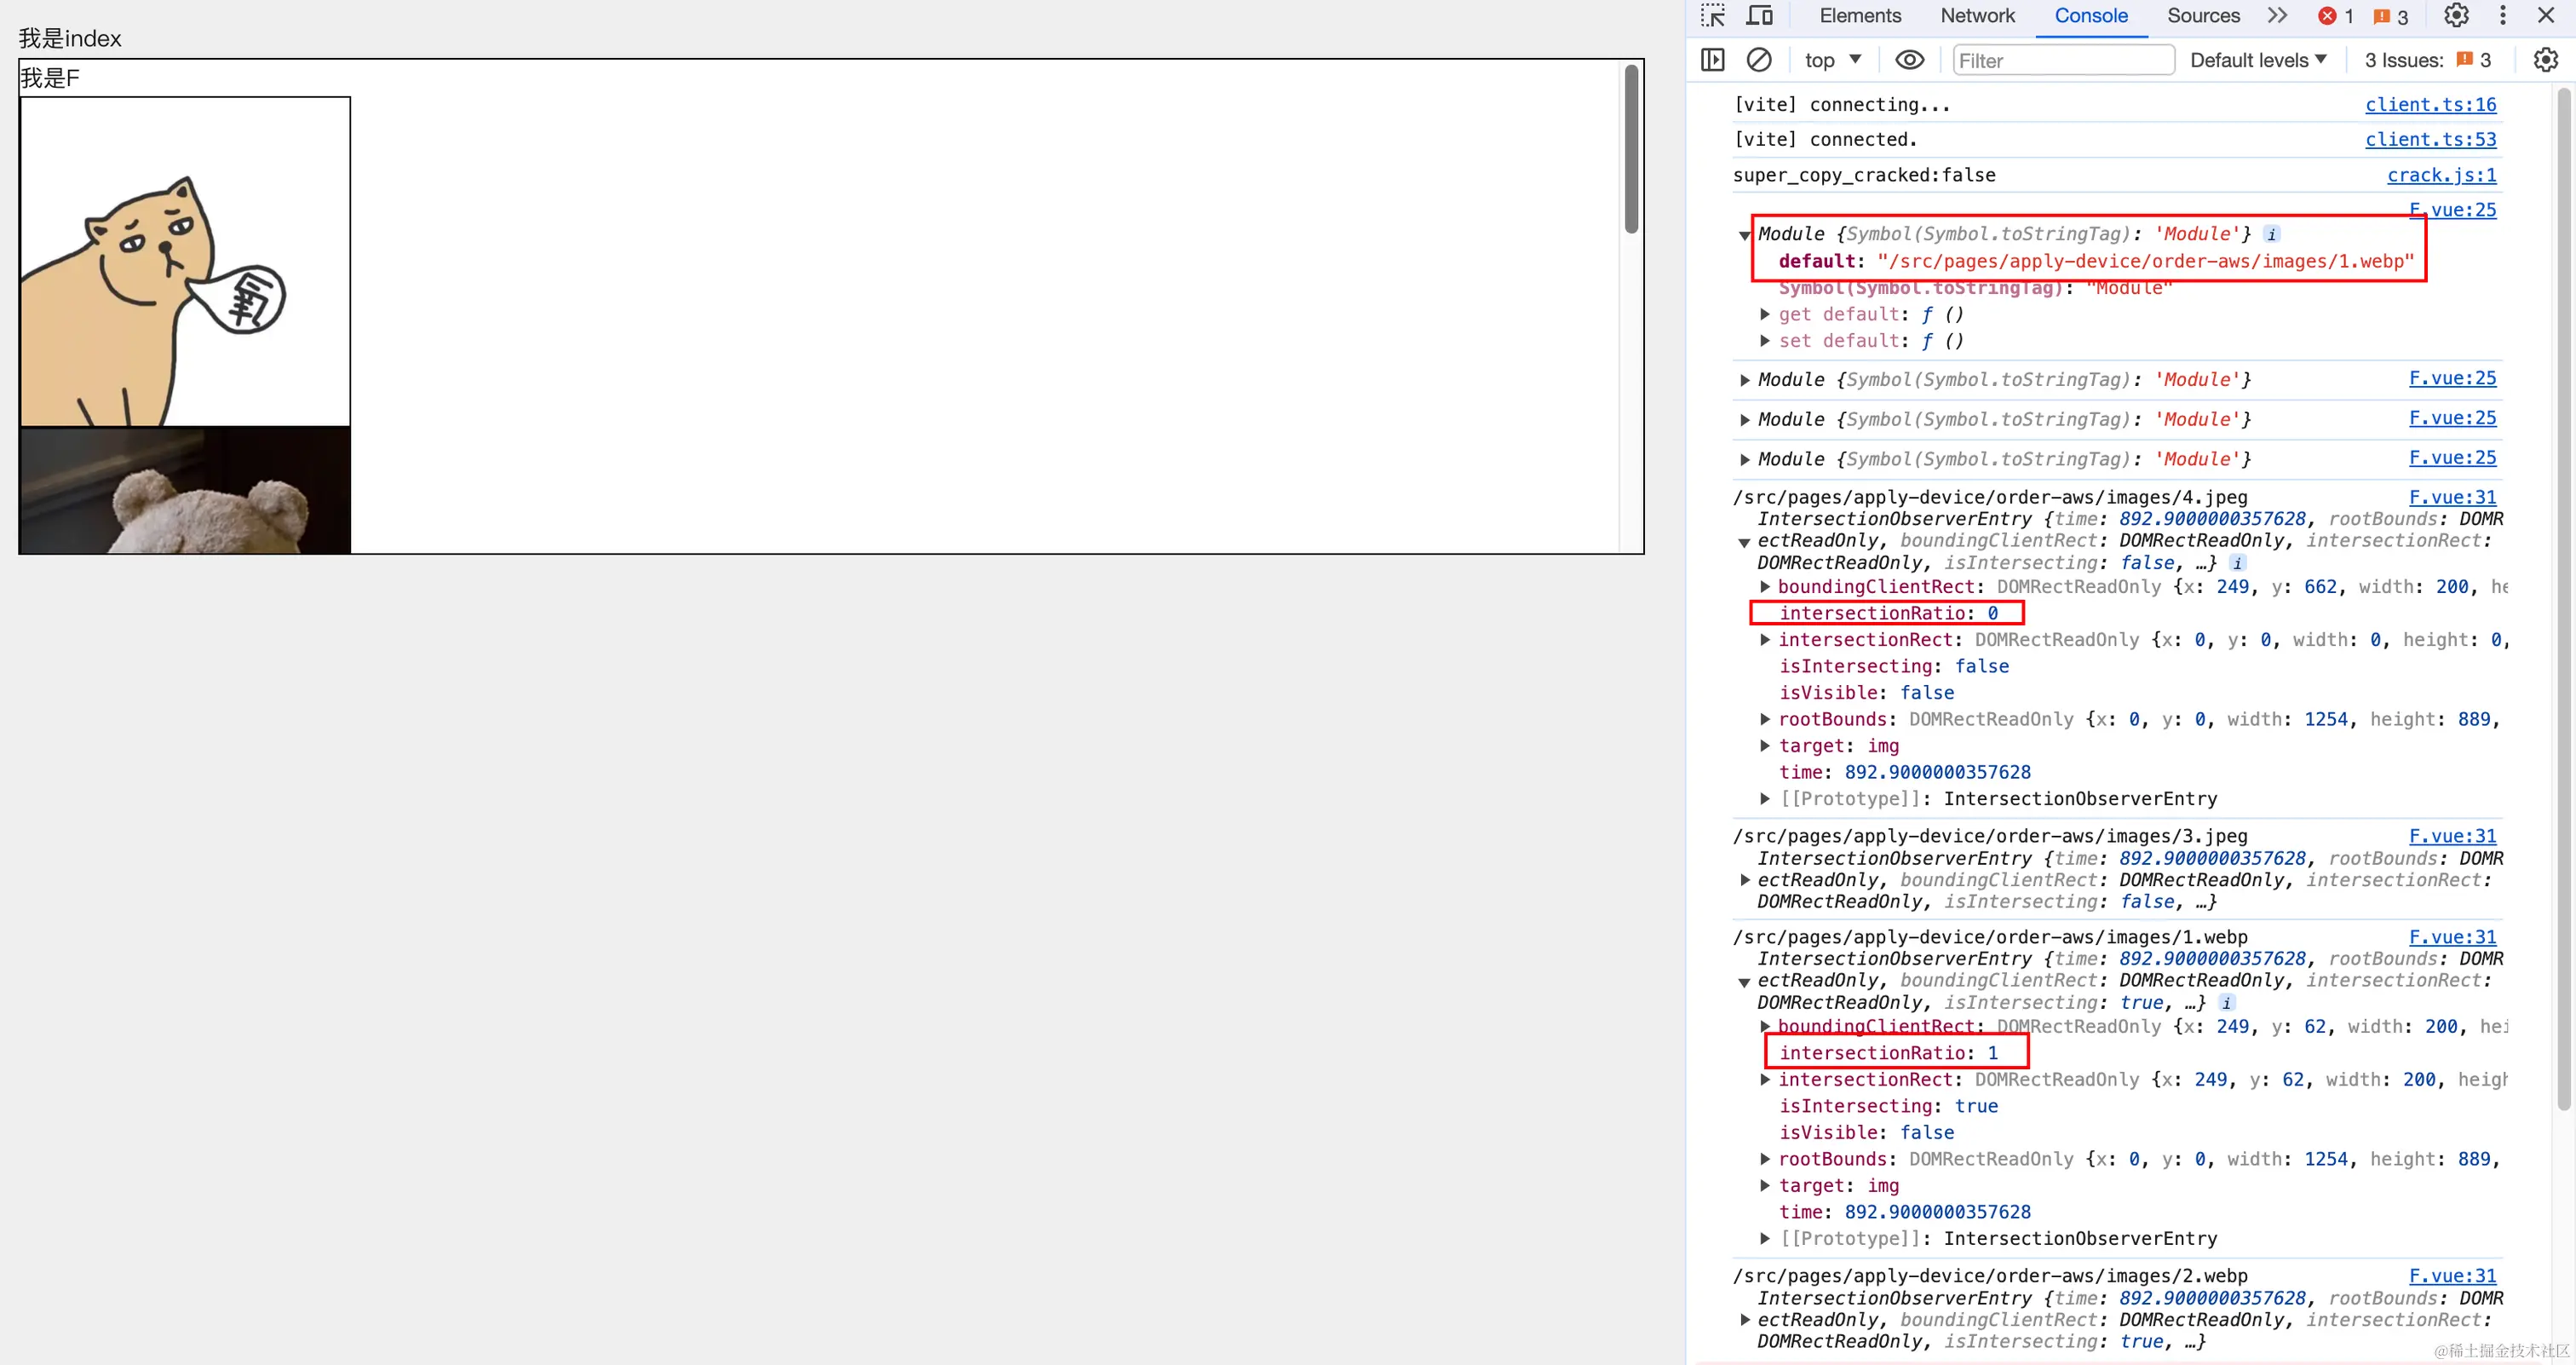Viewport: 2576px width, 1365px height.
Task: Open the Default levels dropdown
Action: tap(2258, 60)
